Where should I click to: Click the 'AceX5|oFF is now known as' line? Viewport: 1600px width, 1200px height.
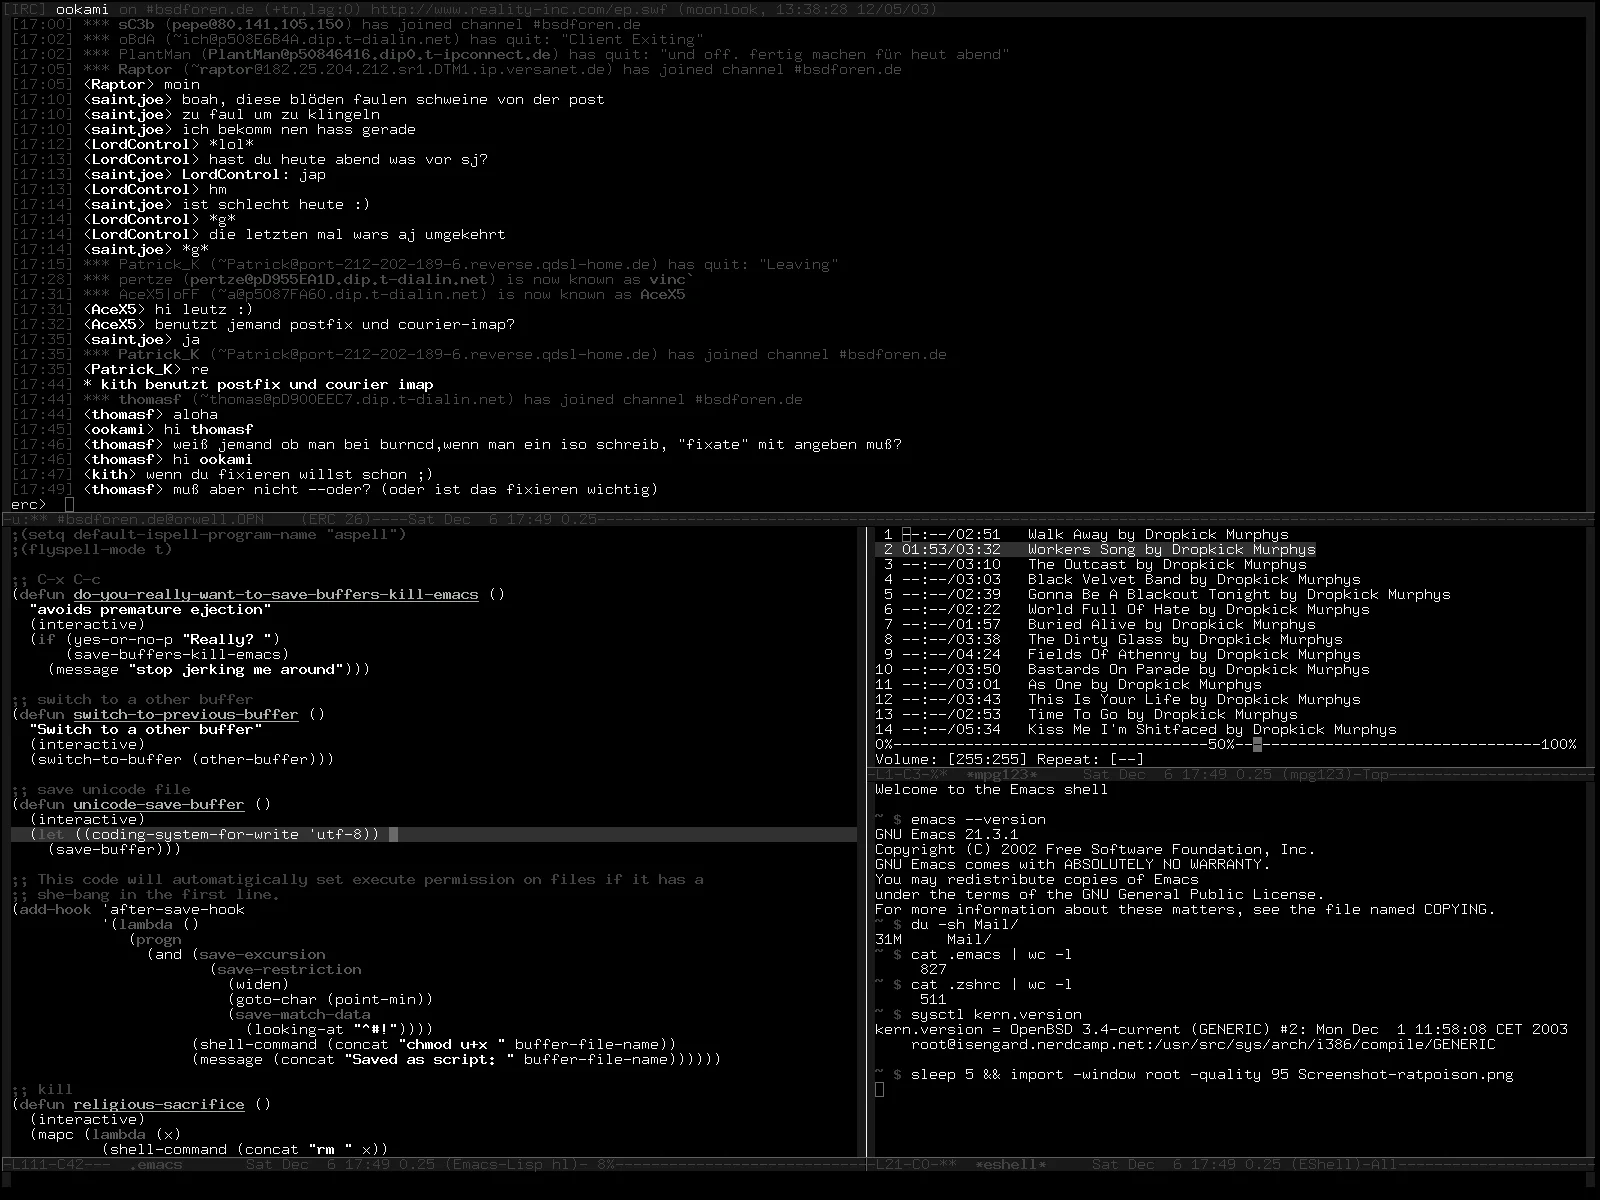pyautogui.click(x=384, y=294)
